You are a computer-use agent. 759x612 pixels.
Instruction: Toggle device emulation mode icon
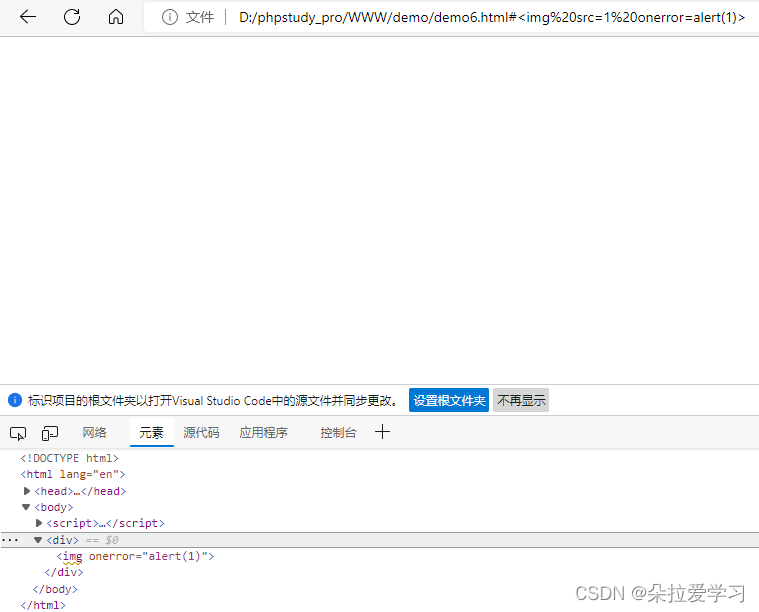pyautogui.click(x=50, y=433)
